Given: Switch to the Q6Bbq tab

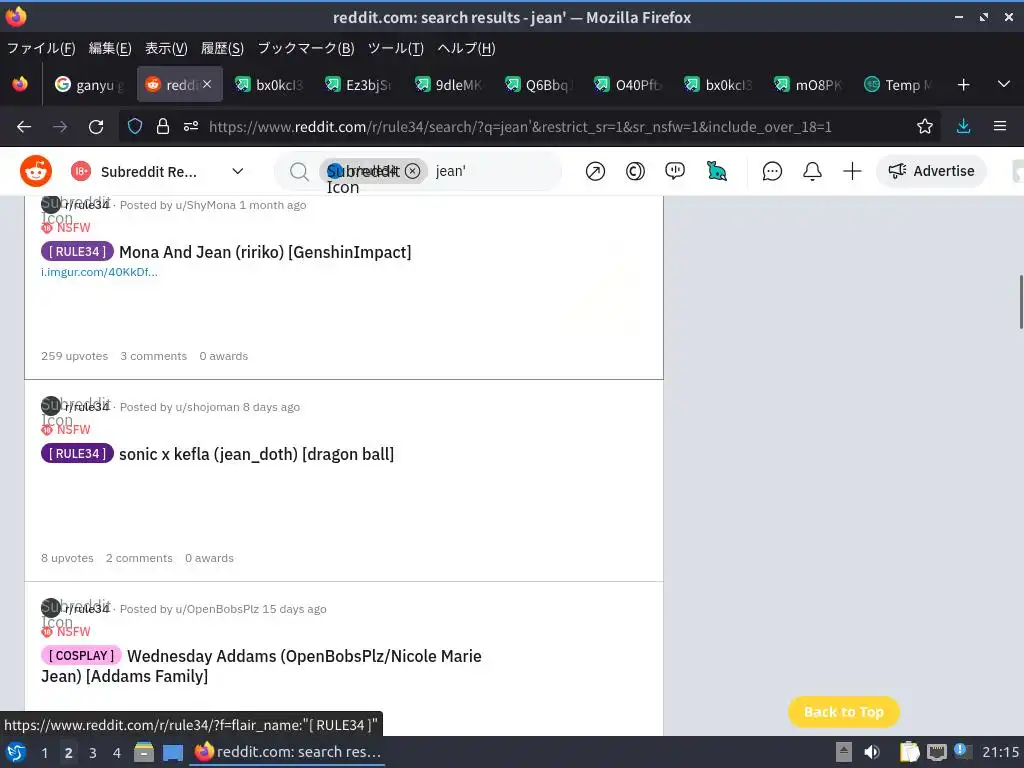Looking at the screenshot, I should pos(539,85).
